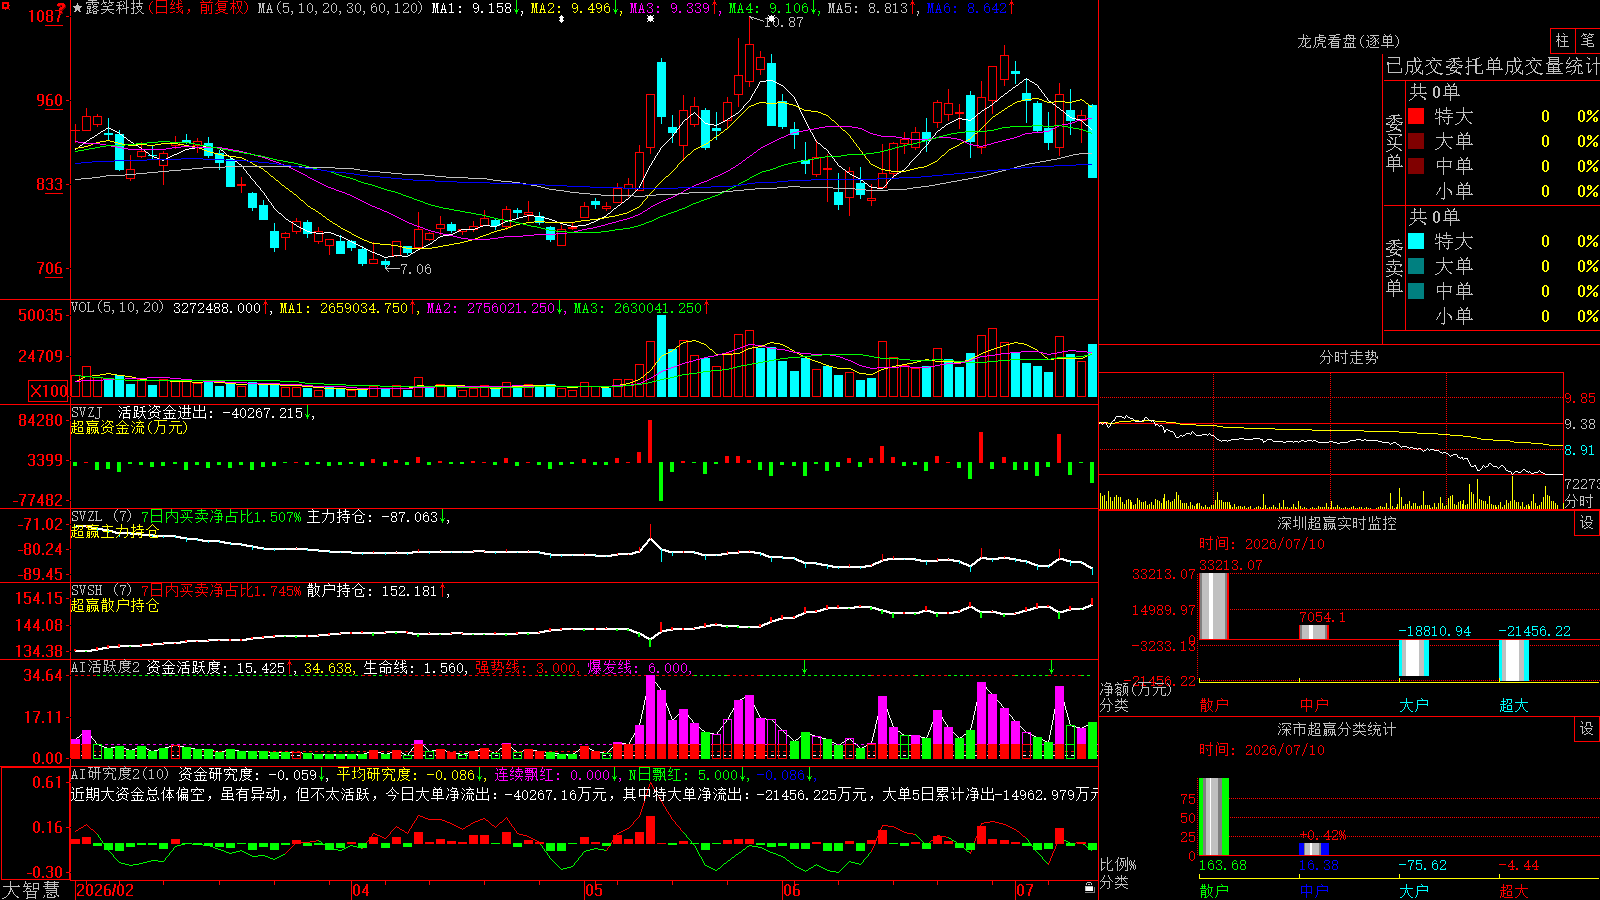Click the cyan 特大 swatch under 委卖单
This screenshot has height=900, width=1600.
click(1416, 241)
